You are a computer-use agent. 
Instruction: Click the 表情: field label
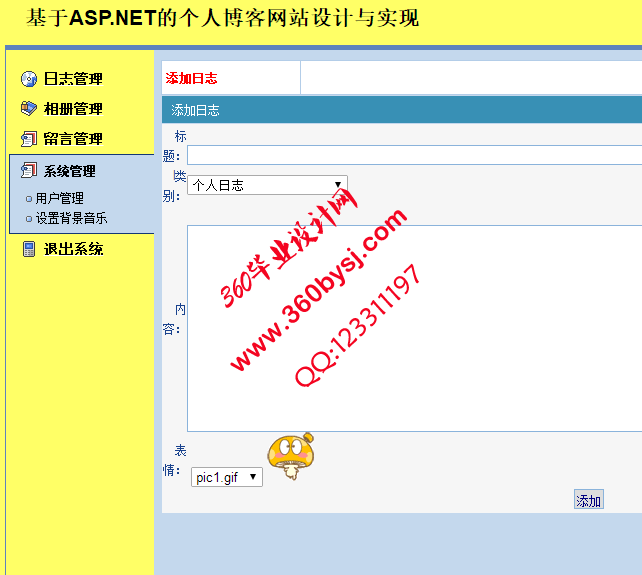click(174, 460)
